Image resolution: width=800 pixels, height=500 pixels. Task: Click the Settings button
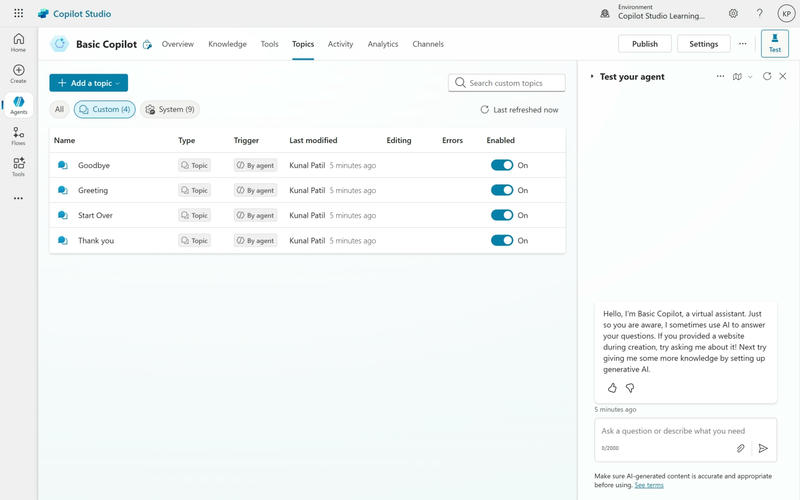704,44
